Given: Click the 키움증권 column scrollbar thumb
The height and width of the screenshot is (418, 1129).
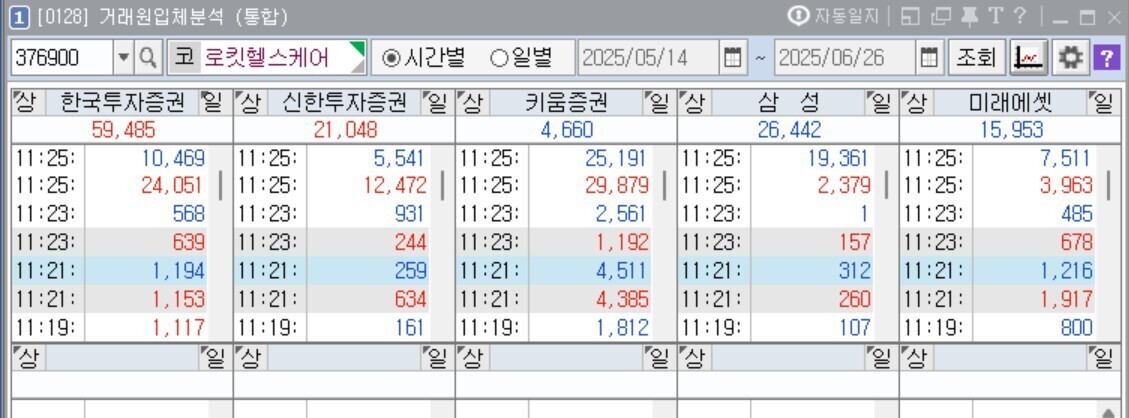Looking at the screenshot, I should click(664, 185).
